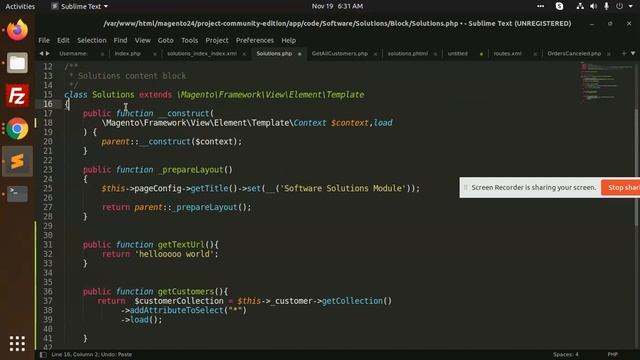Switch to the GetAllCustomers.php tab
The height and width of the screenshot is (360, 640).
[x=340, y=53]
